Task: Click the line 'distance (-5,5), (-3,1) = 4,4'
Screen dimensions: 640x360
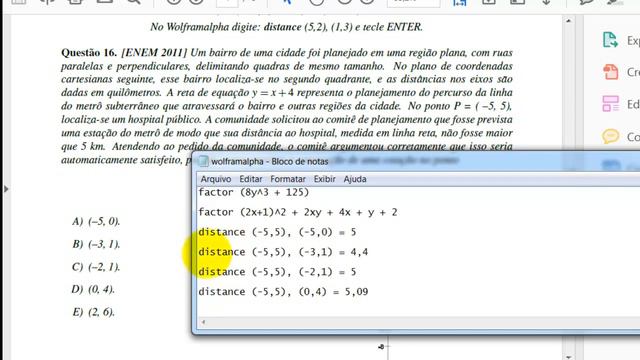Action: pyautogui.click(x=283, y=252)
